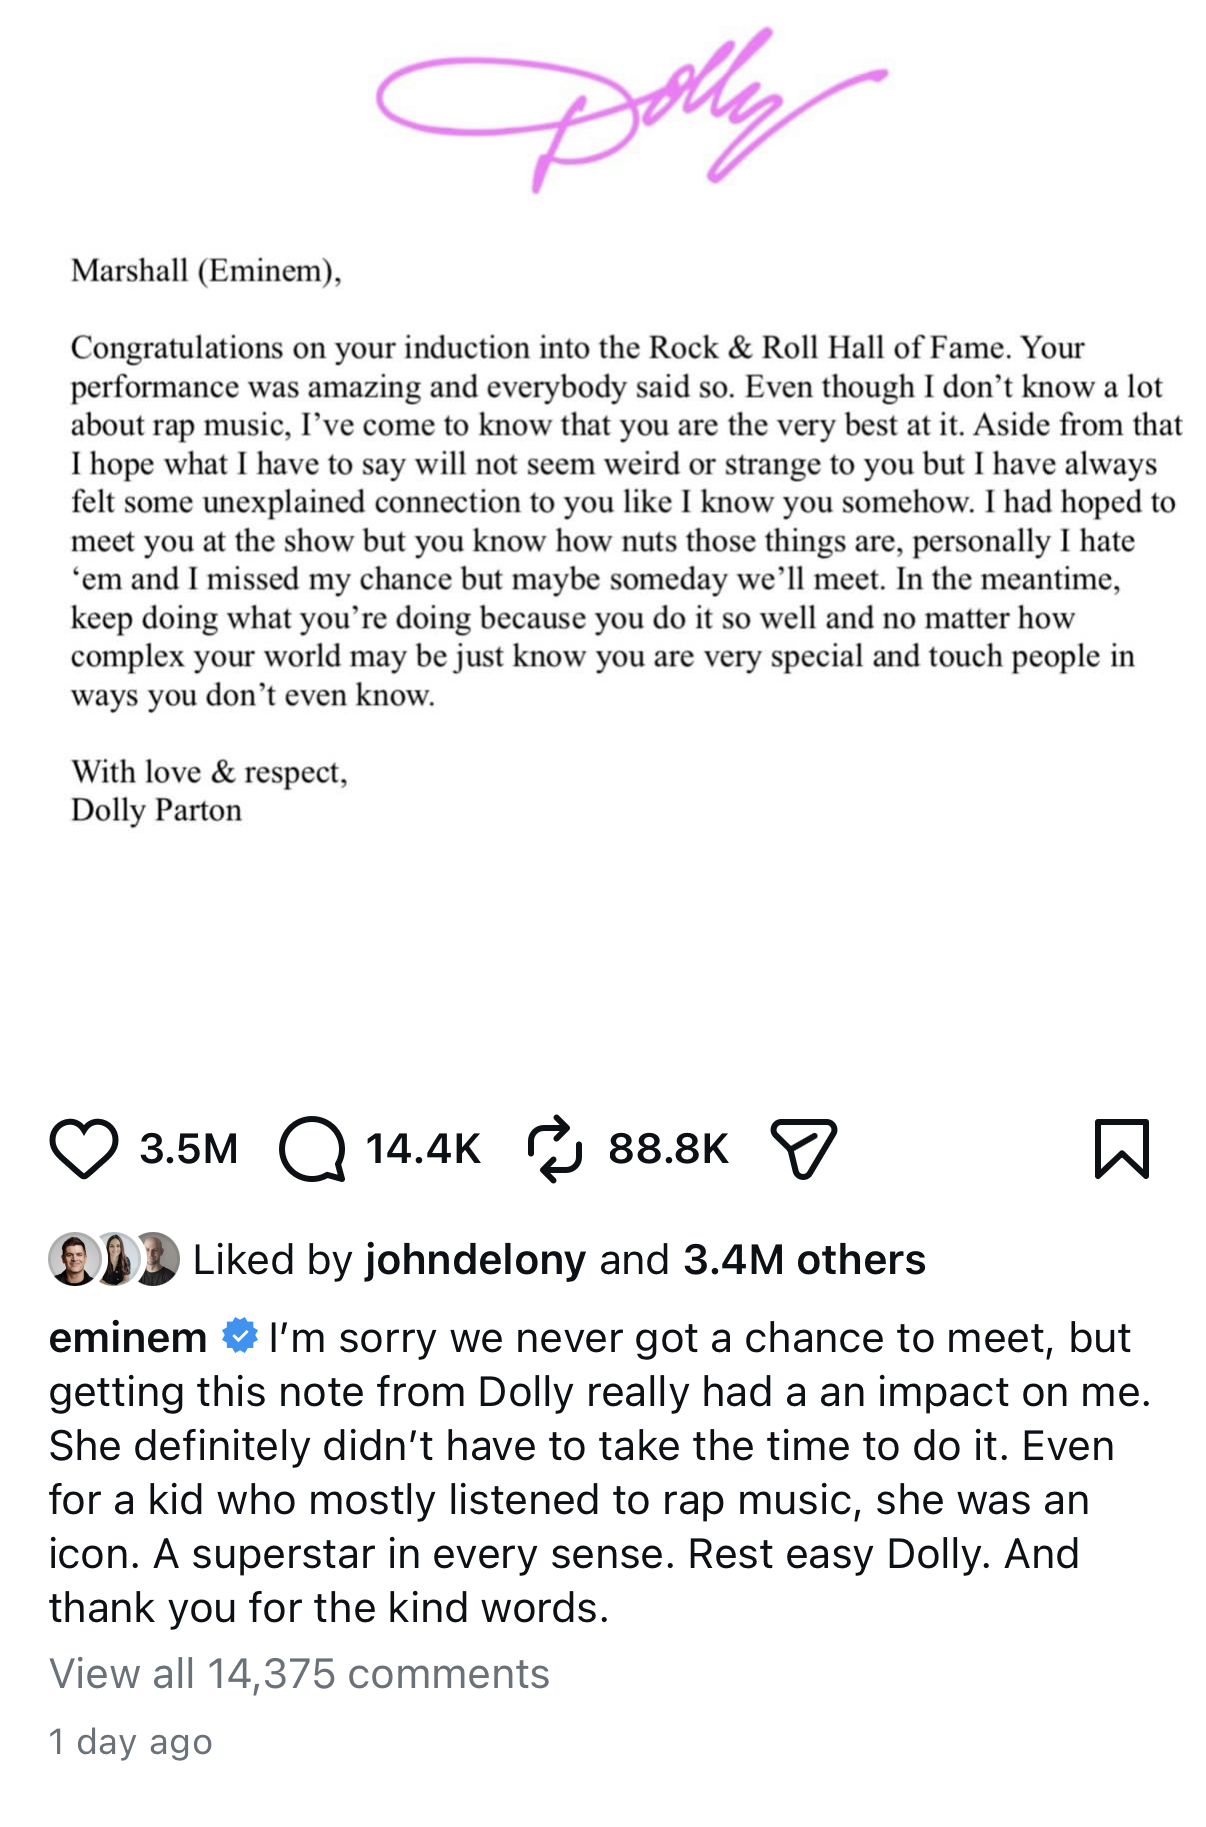
Task: Open comments via speech bubble icon
Action: coord(312,1149)
